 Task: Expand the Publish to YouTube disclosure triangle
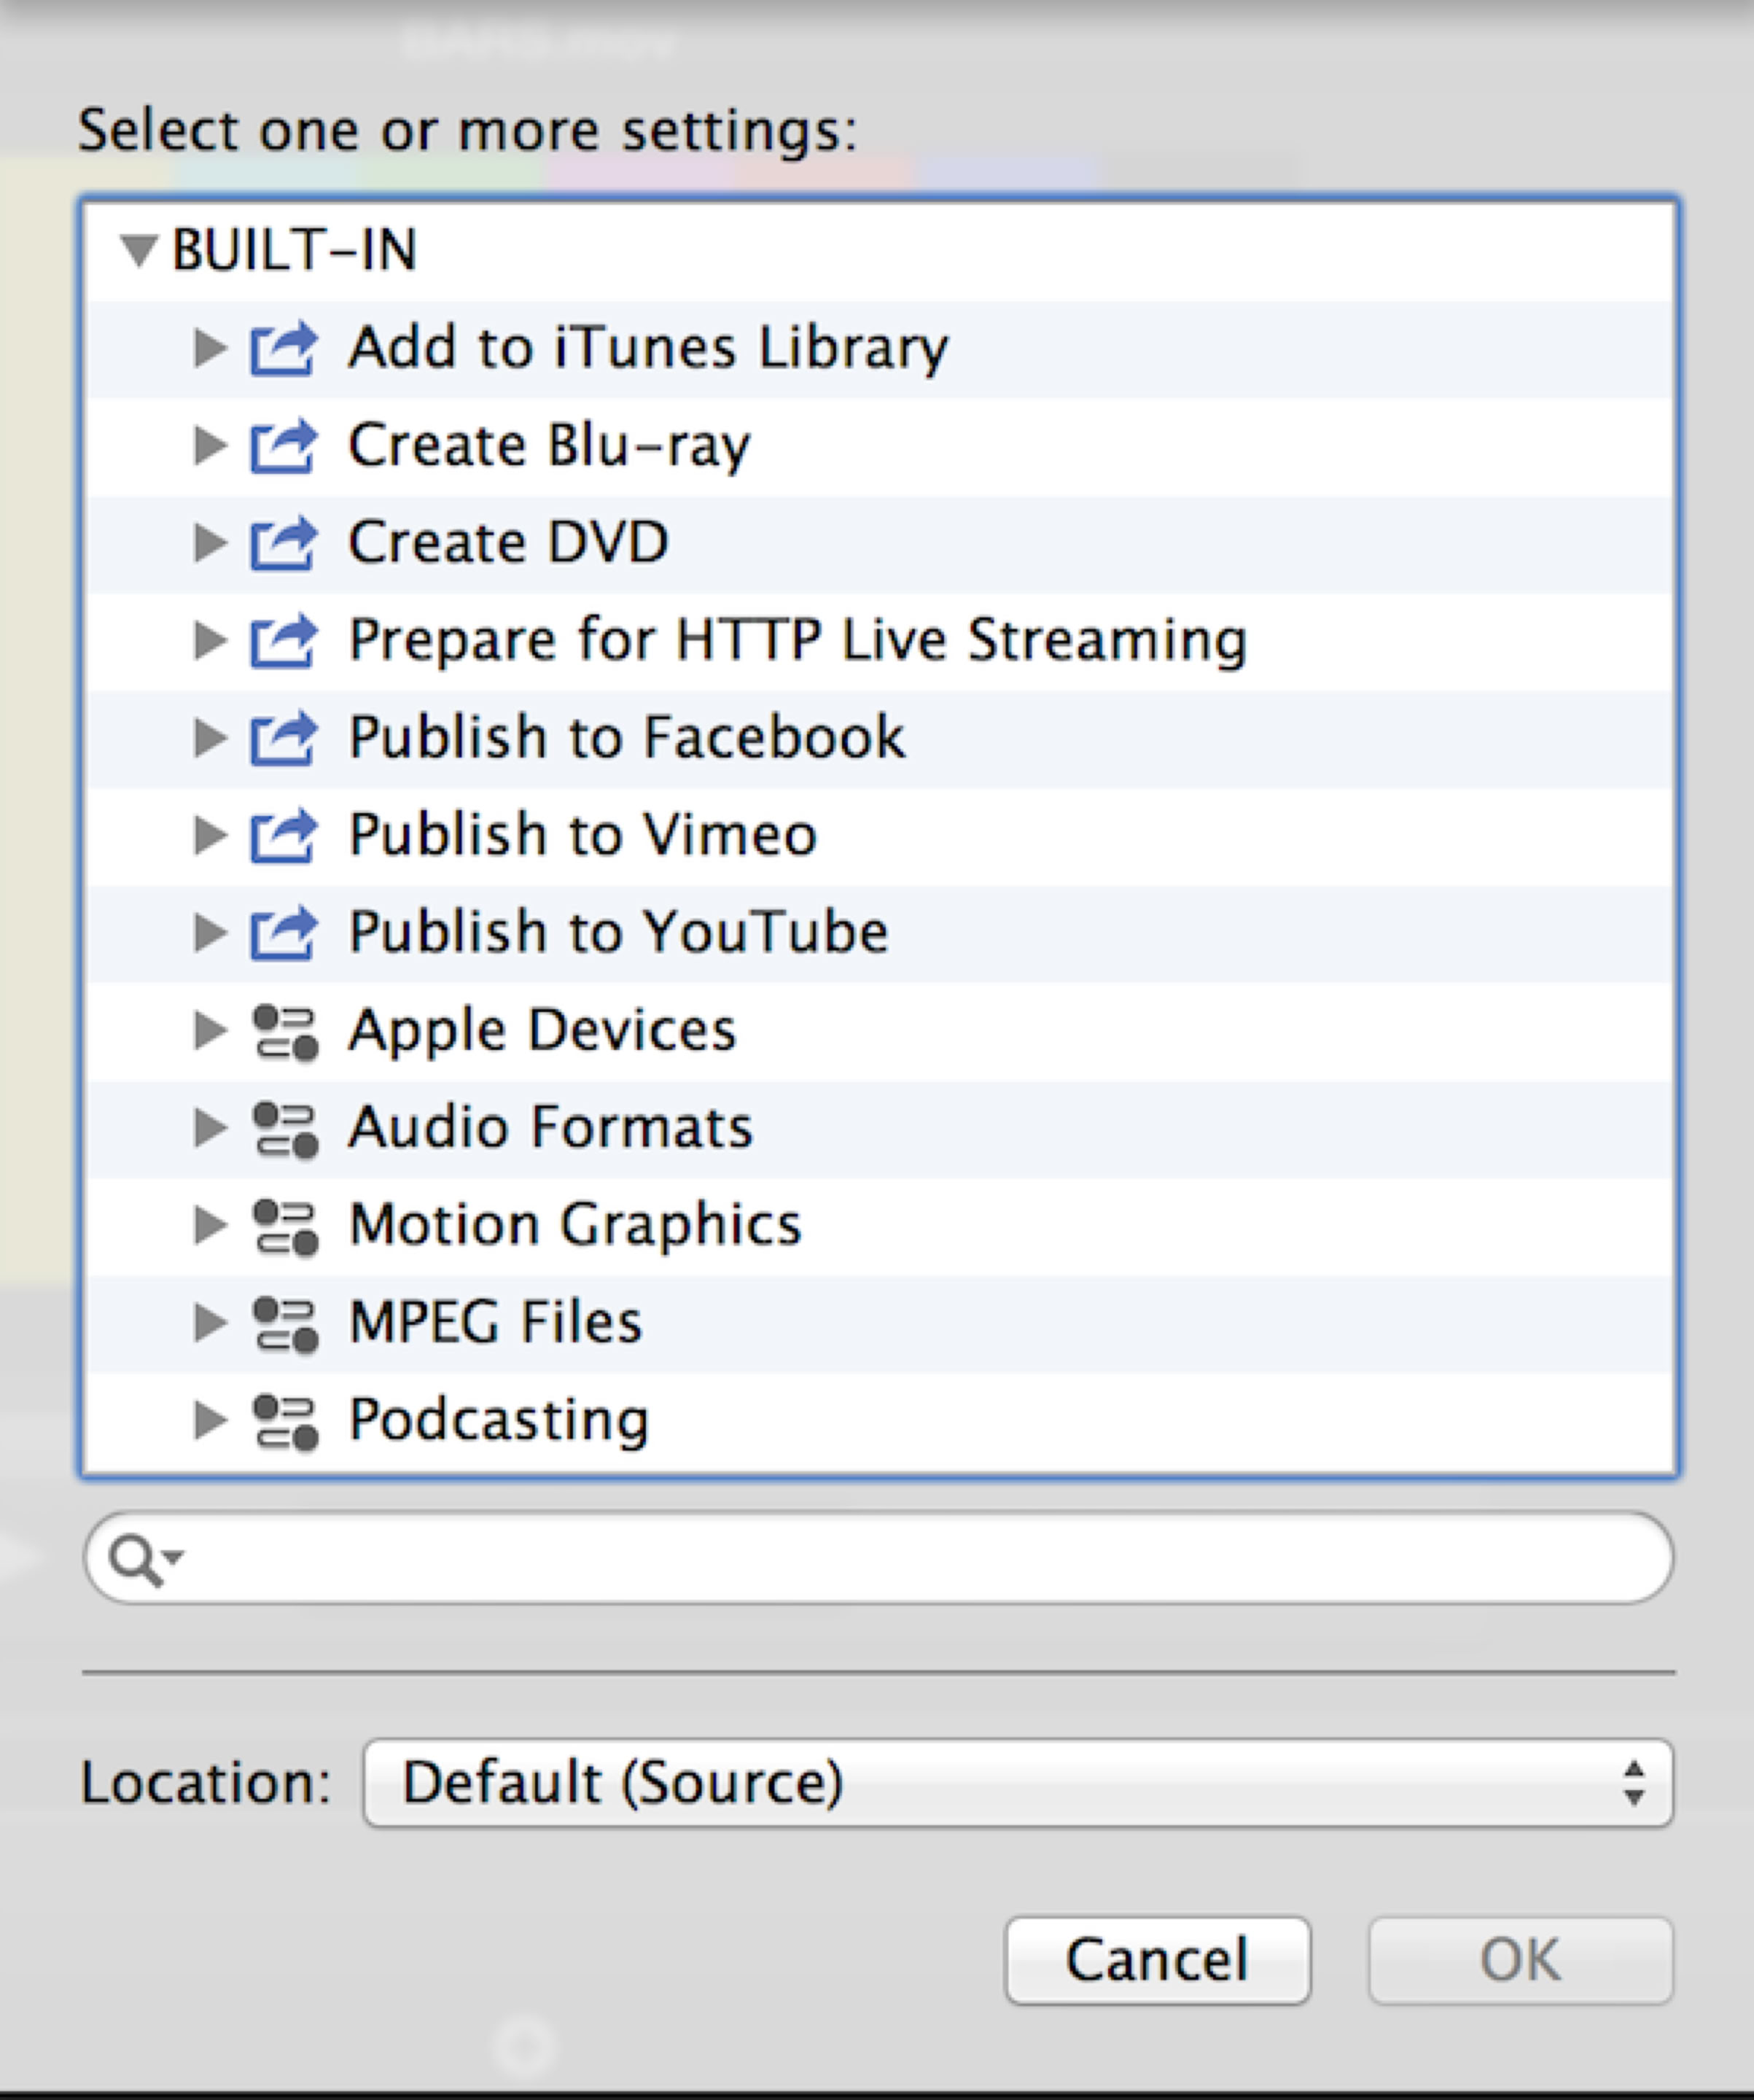click(x=209, y=932)
